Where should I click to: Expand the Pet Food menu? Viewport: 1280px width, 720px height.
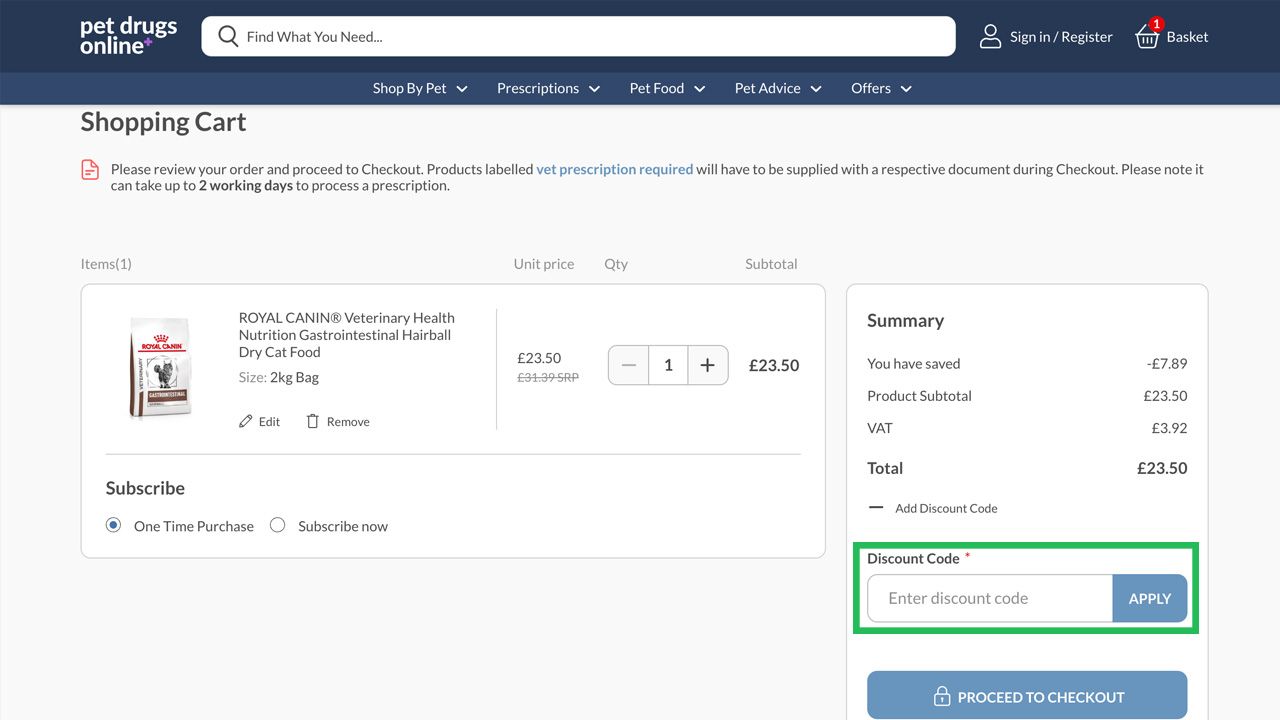pyautogui.click(x=667, y=88)
